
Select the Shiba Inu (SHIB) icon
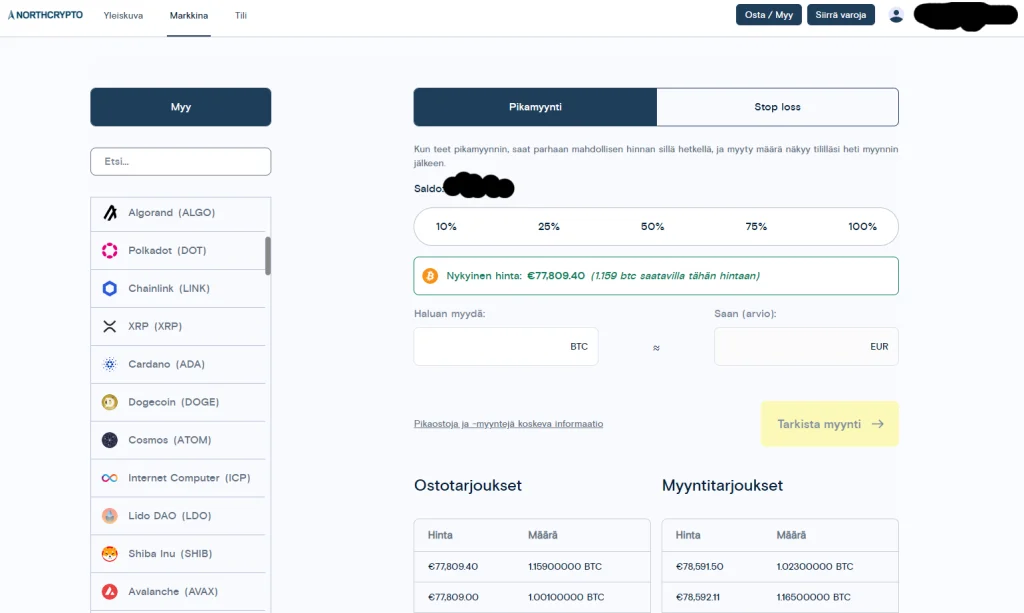[x=110, y=553]
